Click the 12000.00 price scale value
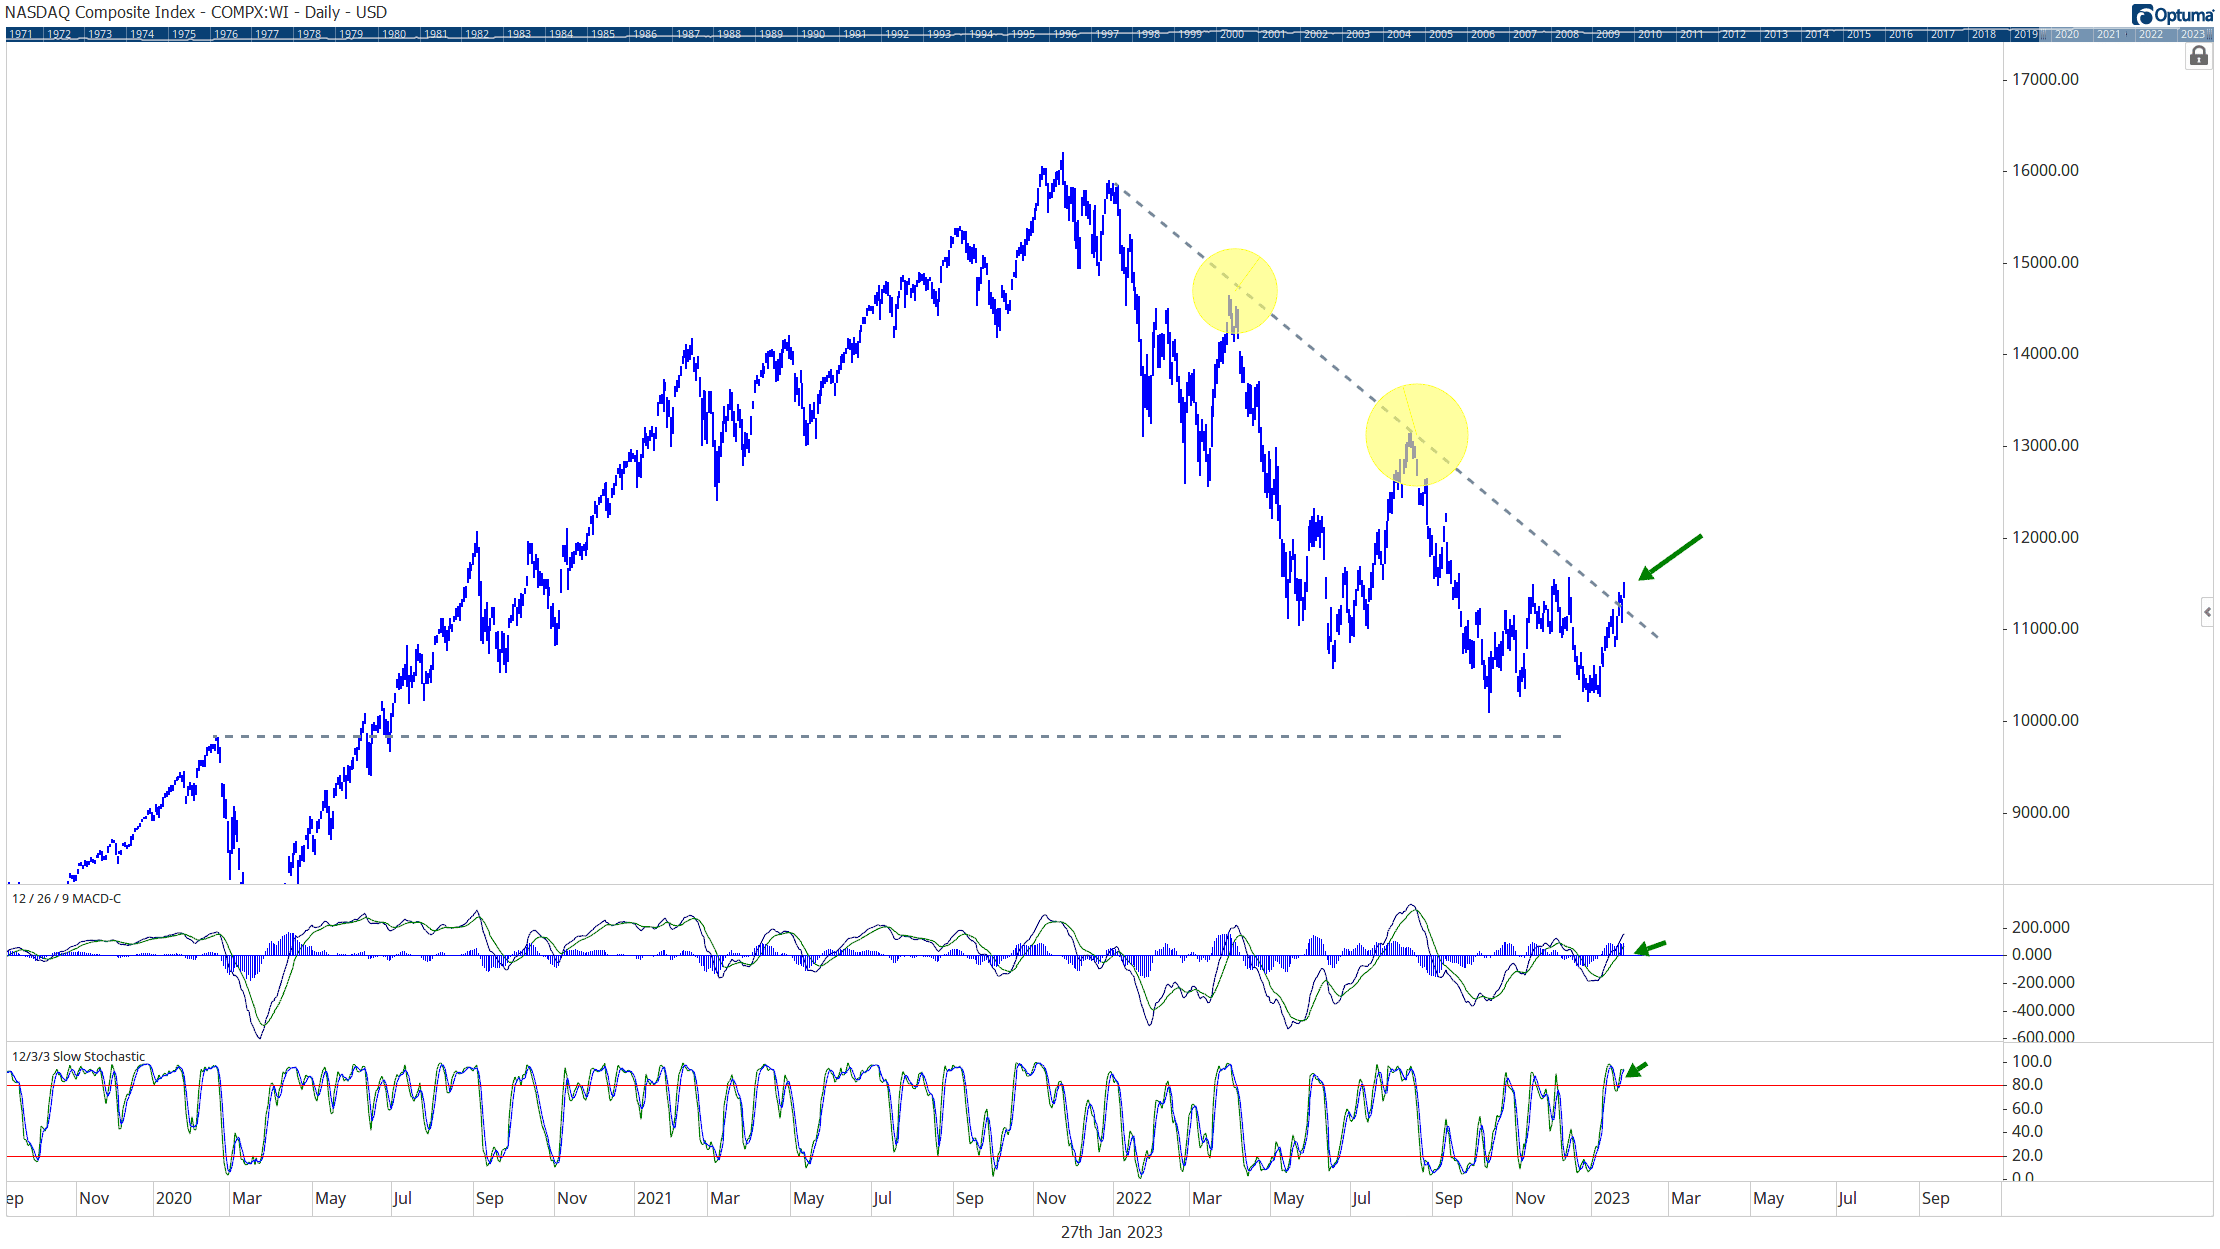Screen dimensions: 2220x1249 (x=2045, y=537)
